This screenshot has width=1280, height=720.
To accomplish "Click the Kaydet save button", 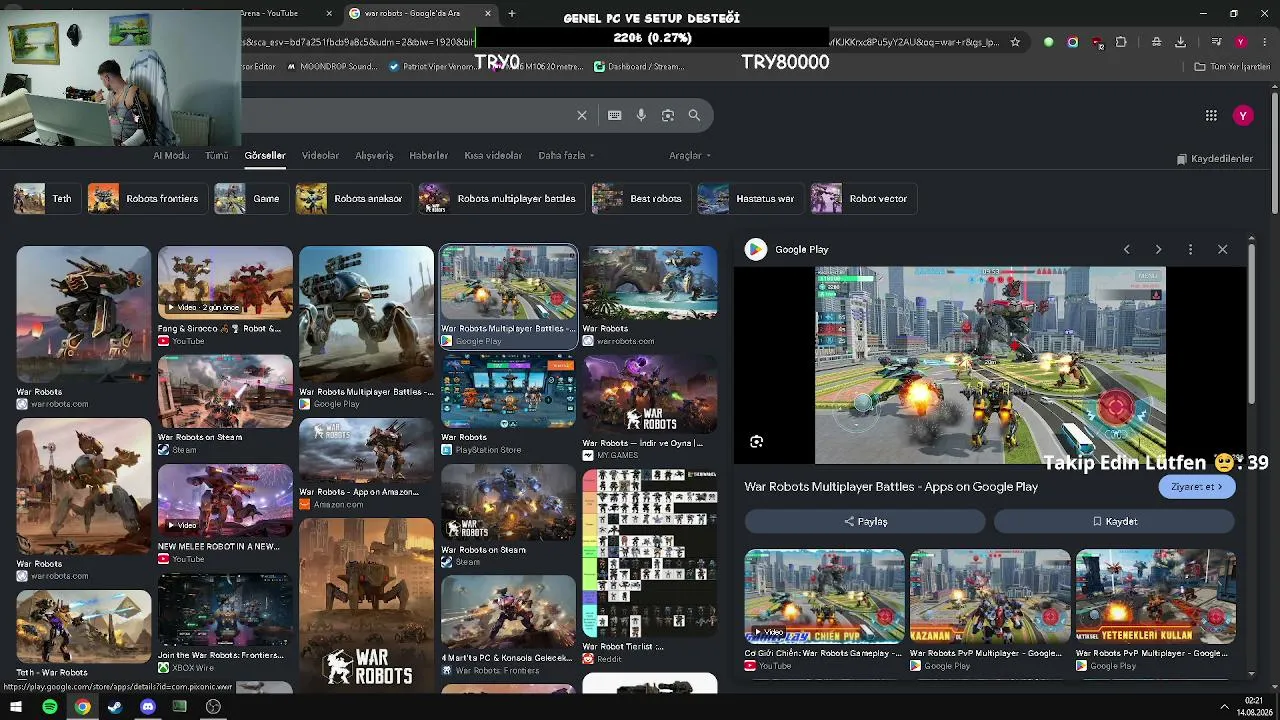I will [1115, 521].
